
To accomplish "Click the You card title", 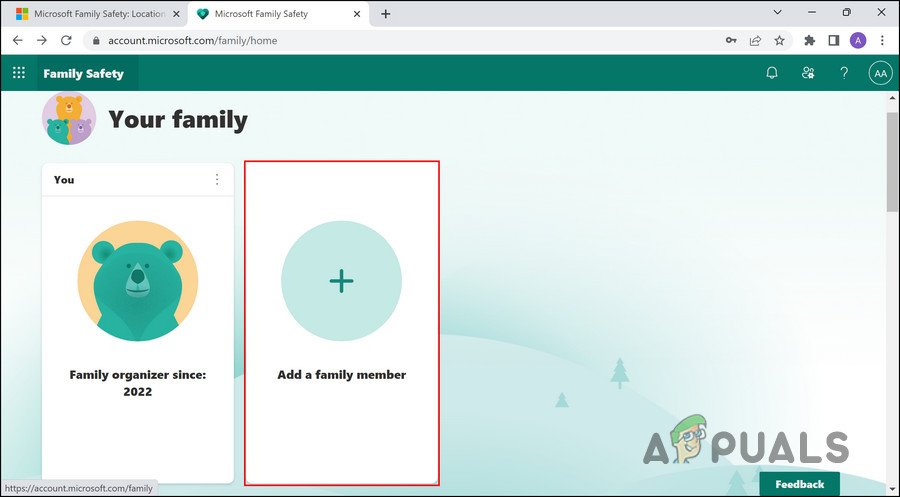I will click(x=64, y=180).
